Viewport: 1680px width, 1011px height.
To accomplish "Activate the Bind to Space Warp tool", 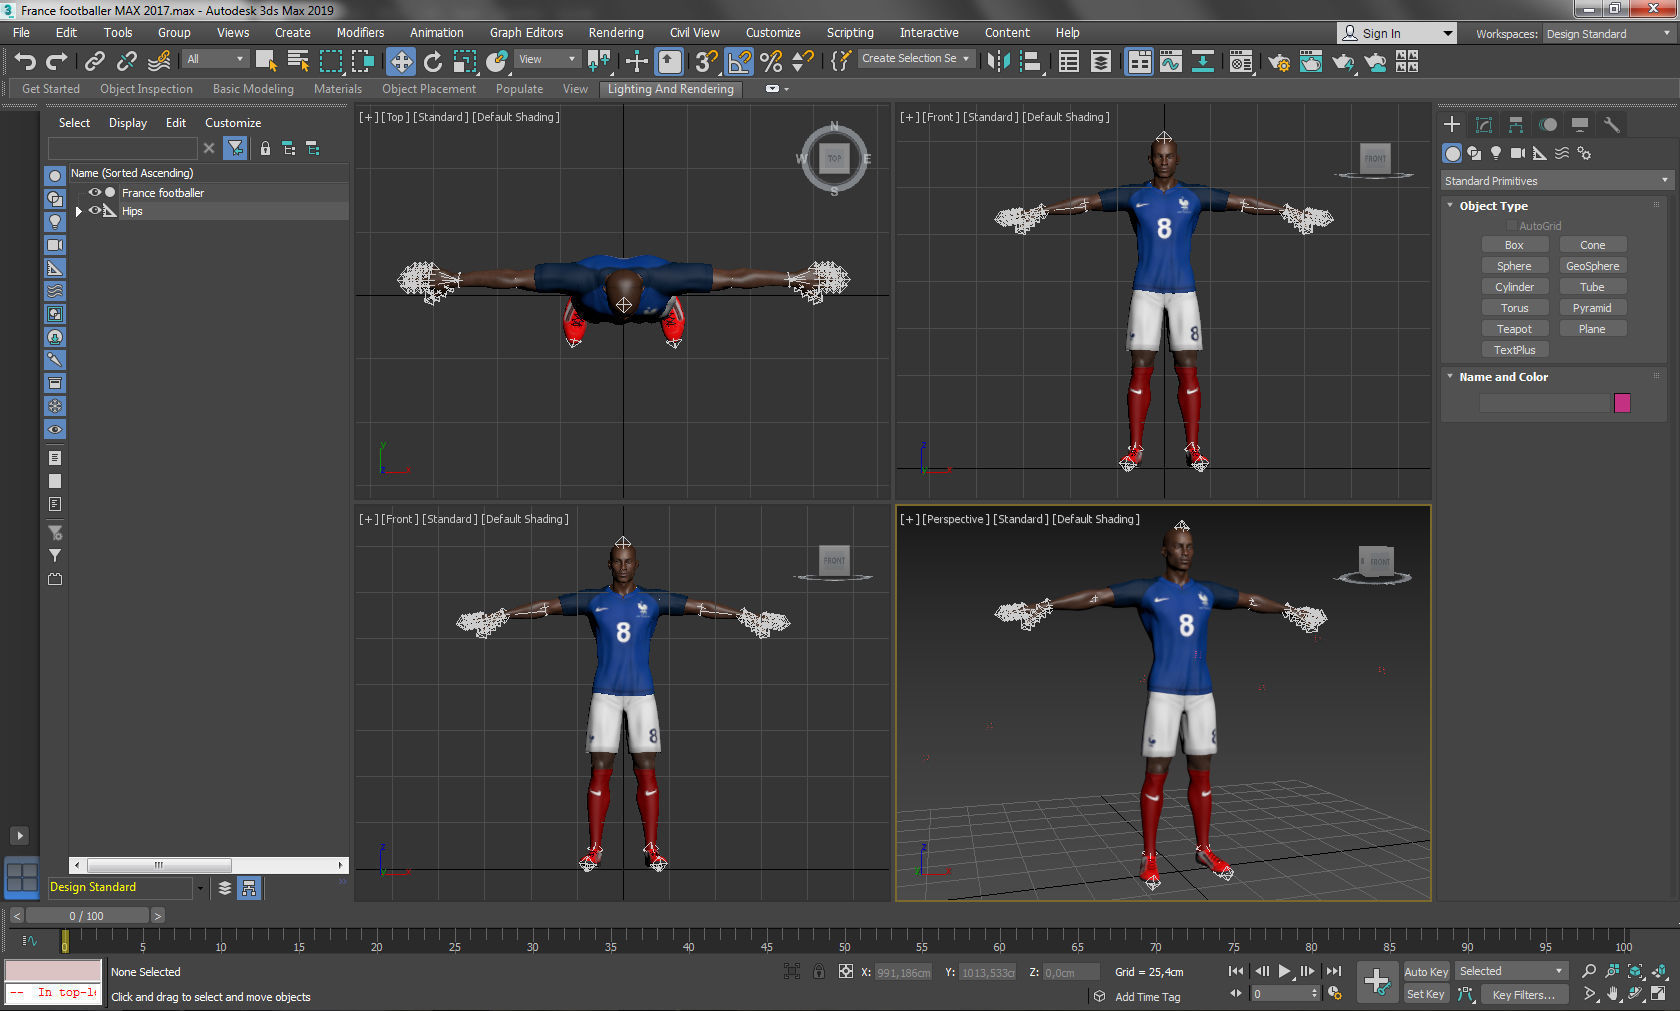I will tap(159, 62).
